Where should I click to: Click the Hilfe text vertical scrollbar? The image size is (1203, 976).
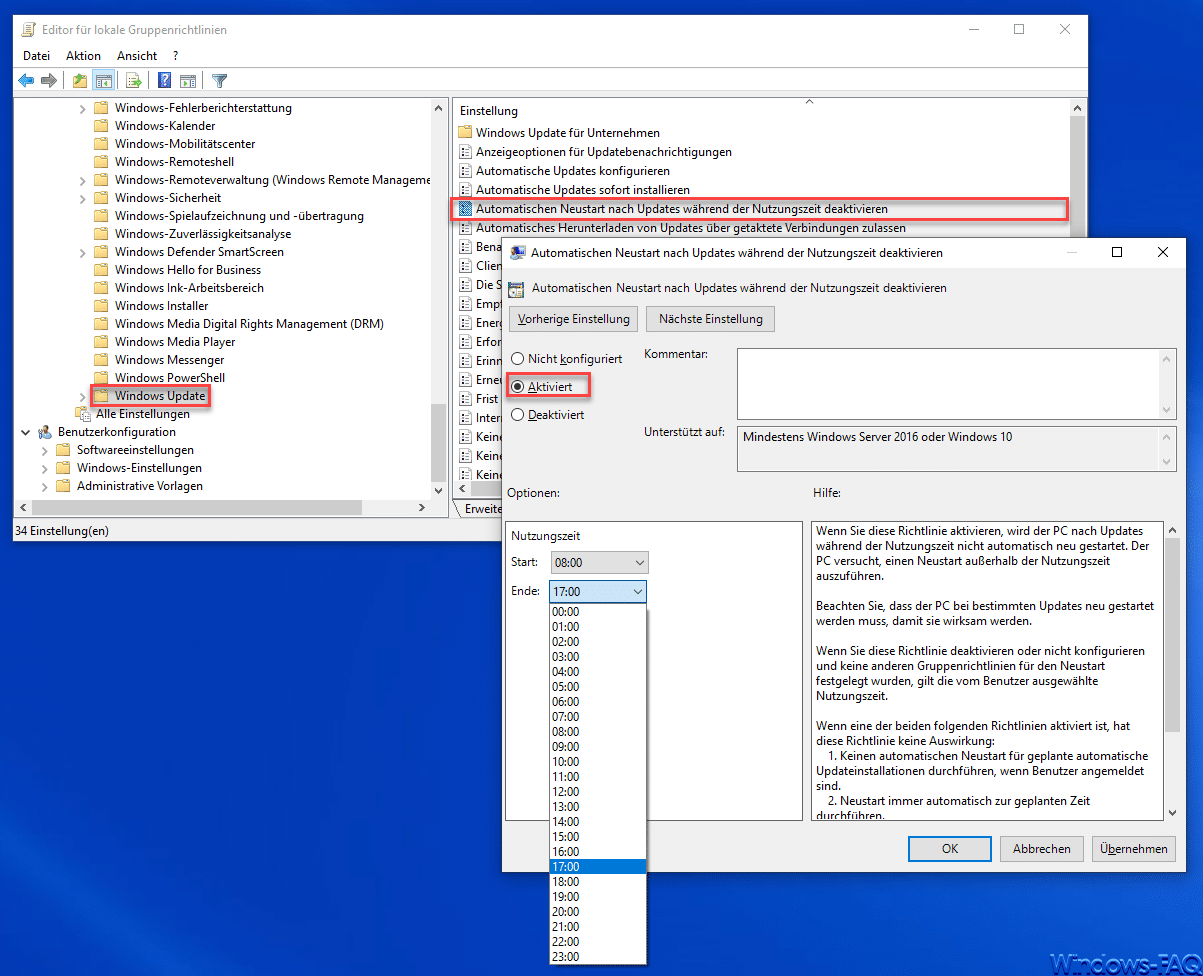click(x=1171, y=671)
